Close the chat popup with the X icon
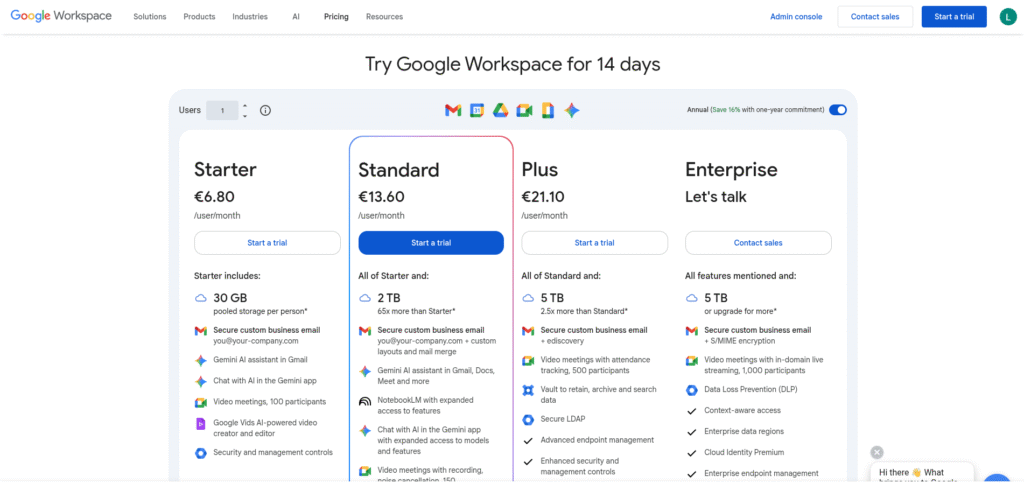Viewport: 1024px width, 483px height. [x=877, y=452]
